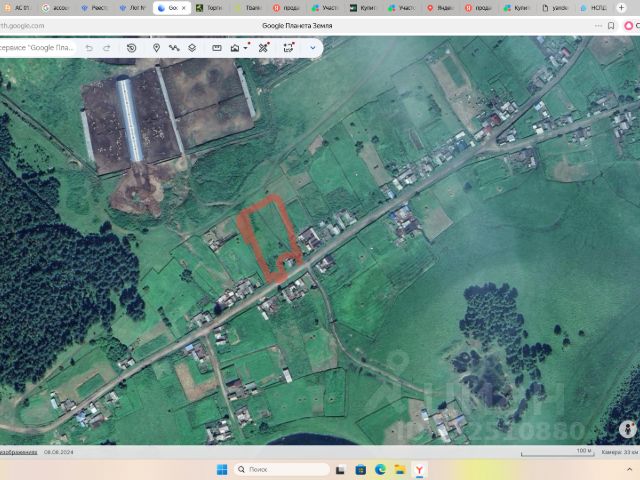The width and height of the screenshot is (640, 480).
Task: Open the historical imagery clock tool
Action: [131, 48]
